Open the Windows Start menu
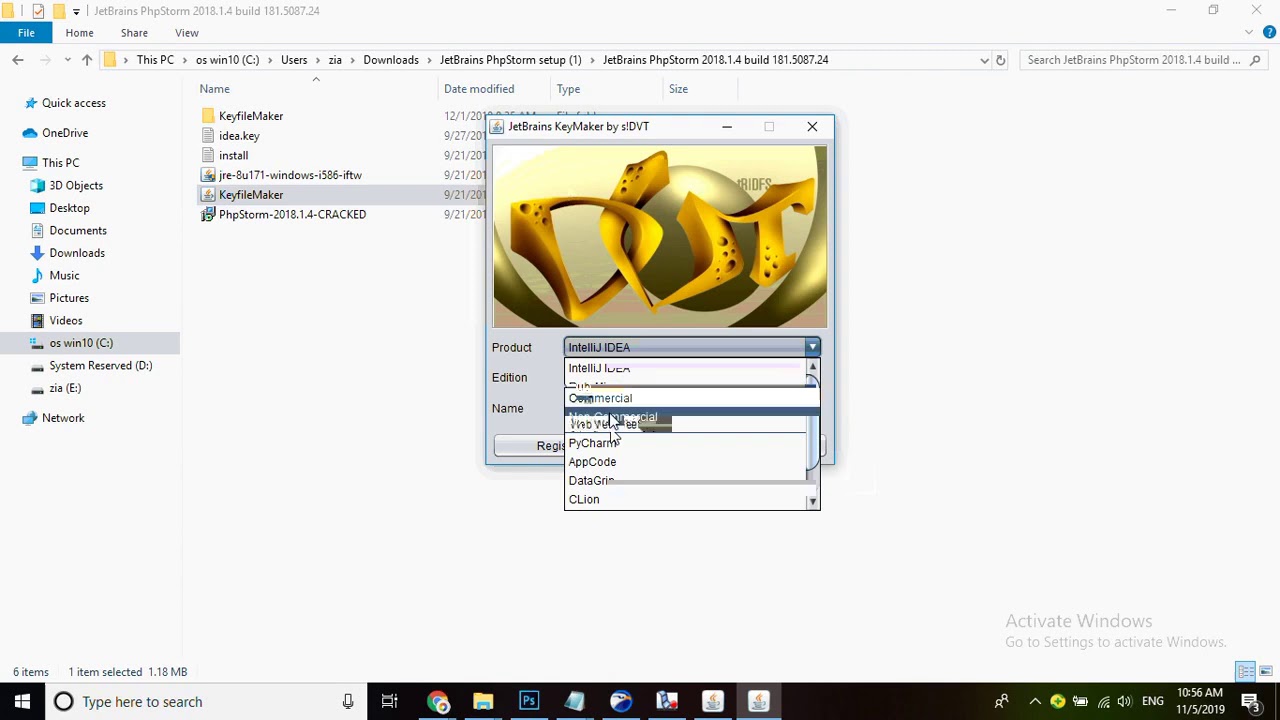This screenshot has width=1280, height=720. (22, 702)
